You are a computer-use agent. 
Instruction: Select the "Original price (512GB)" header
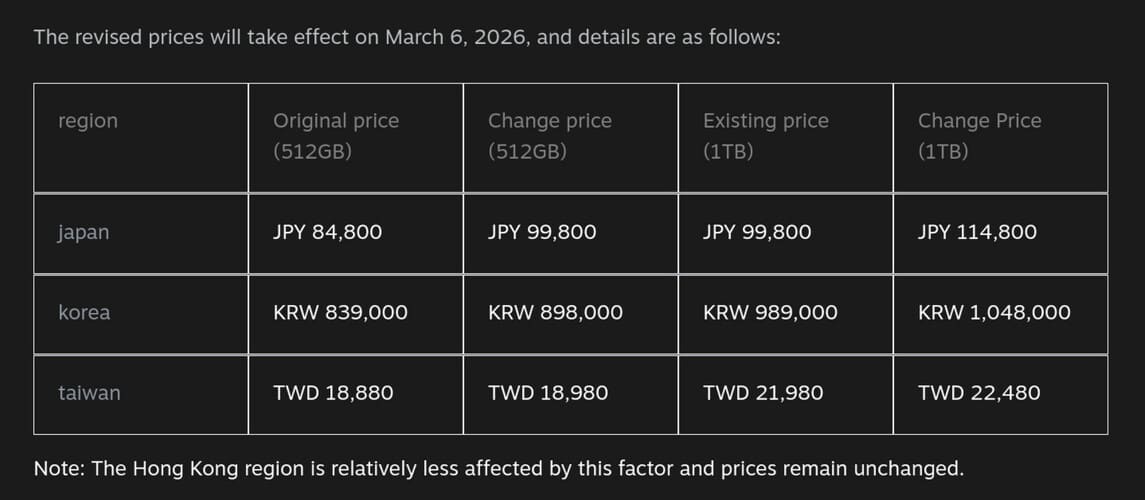coord(336,136)
